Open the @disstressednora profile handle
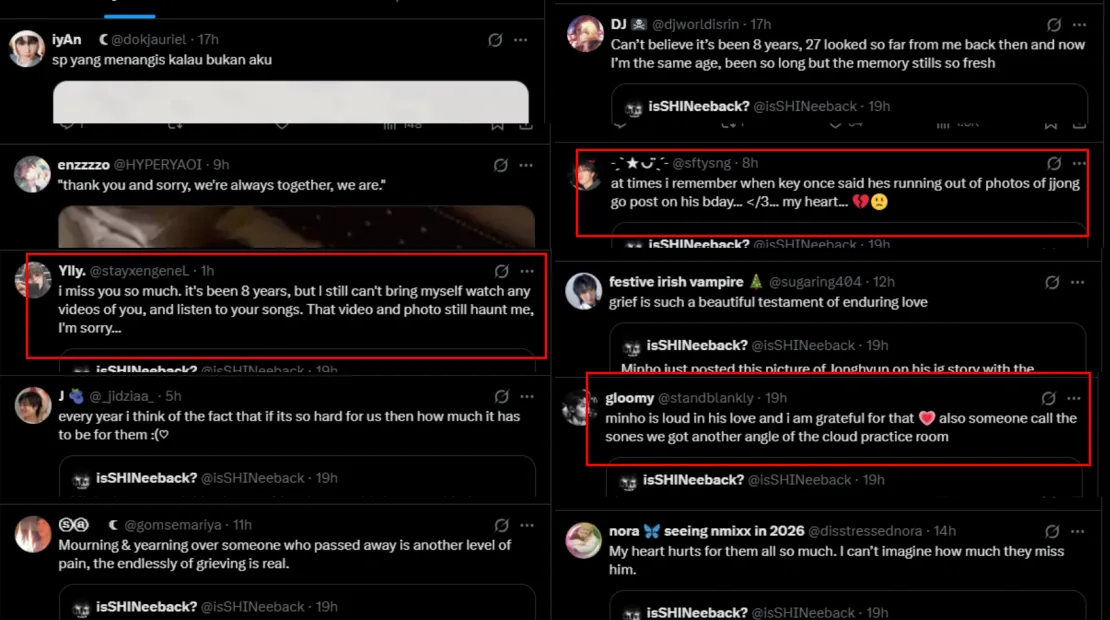This screenshot has width=1110, height=620. tap(865, 532)
